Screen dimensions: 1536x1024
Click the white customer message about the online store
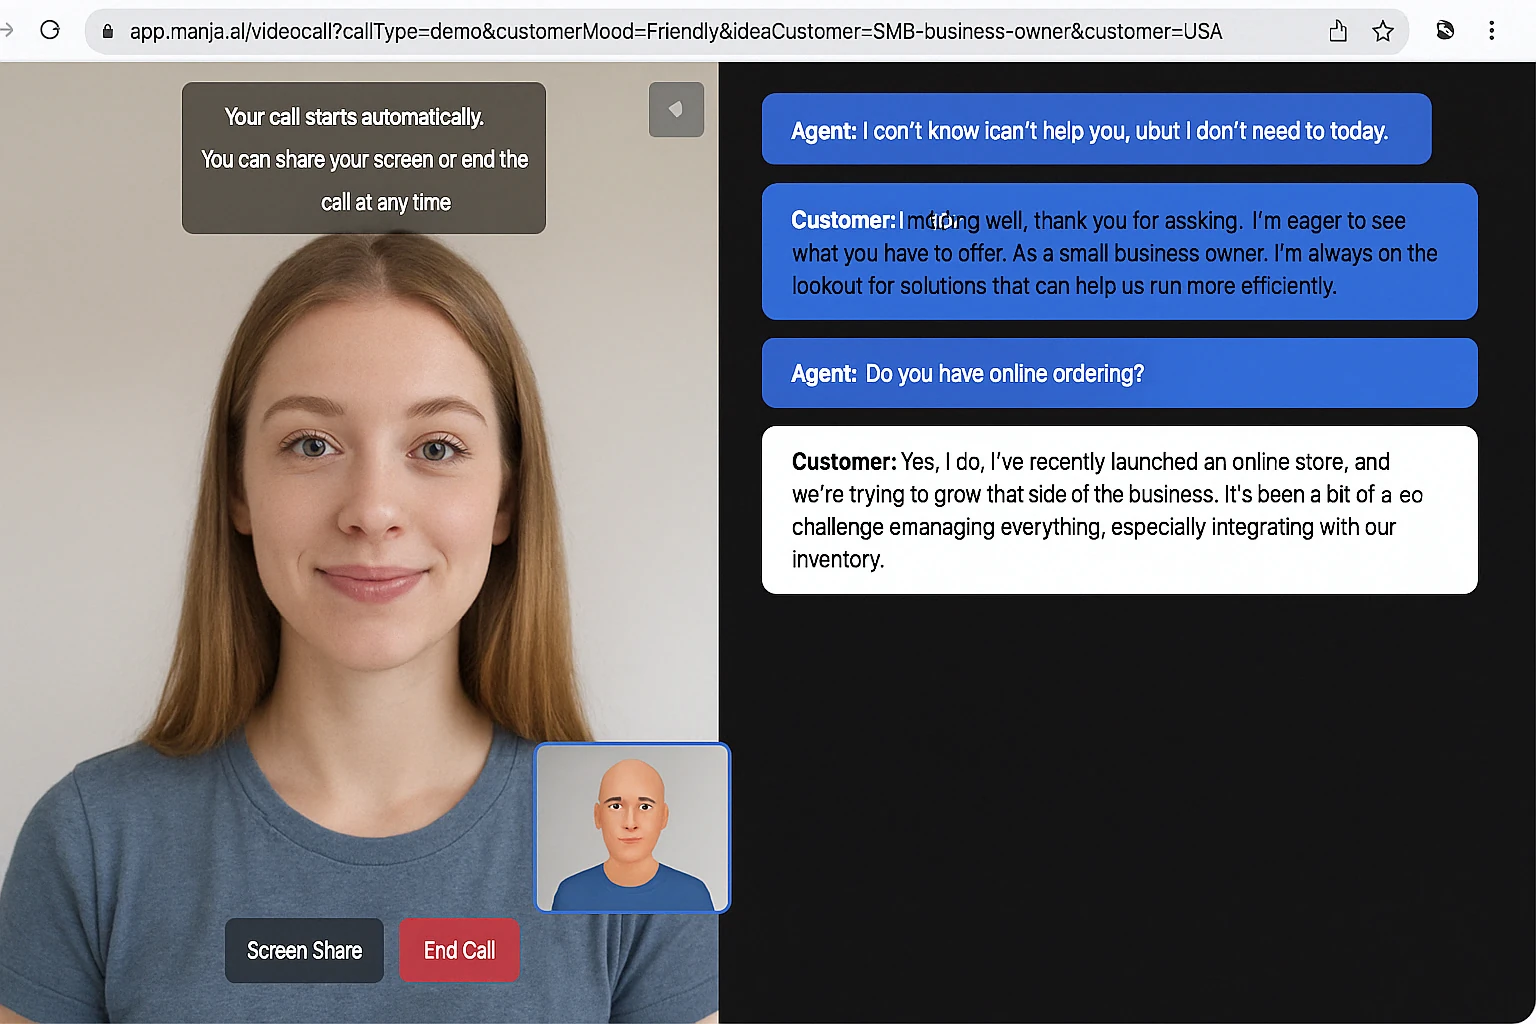pyautogui.click(x=1118, y=510)
